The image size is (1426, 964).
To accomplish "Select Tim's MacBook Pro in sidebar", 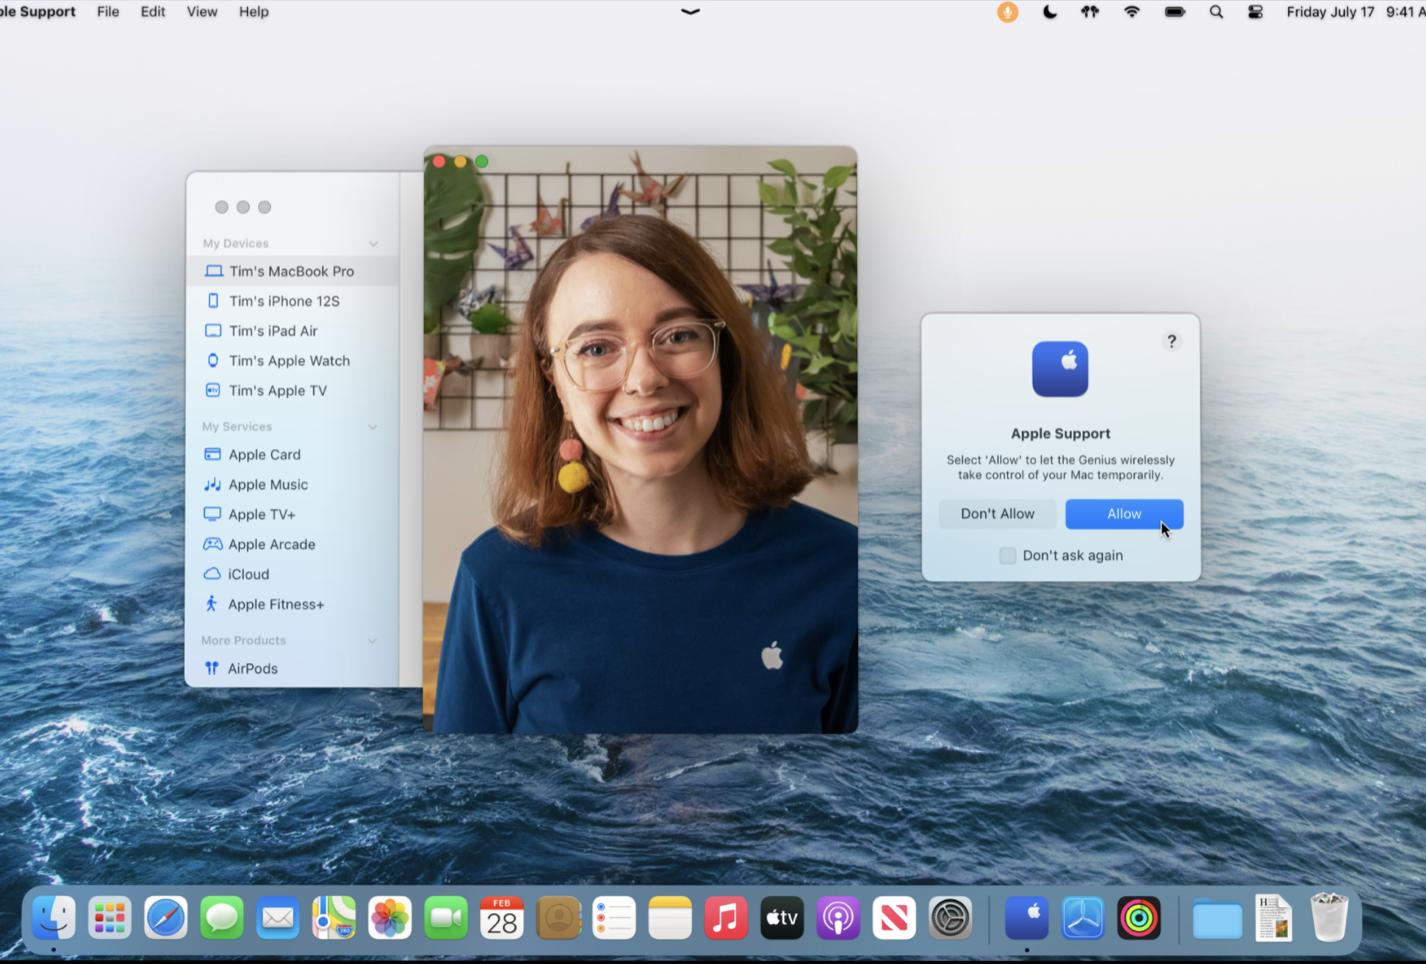I will pyautogui.click(x=292, y=271).
